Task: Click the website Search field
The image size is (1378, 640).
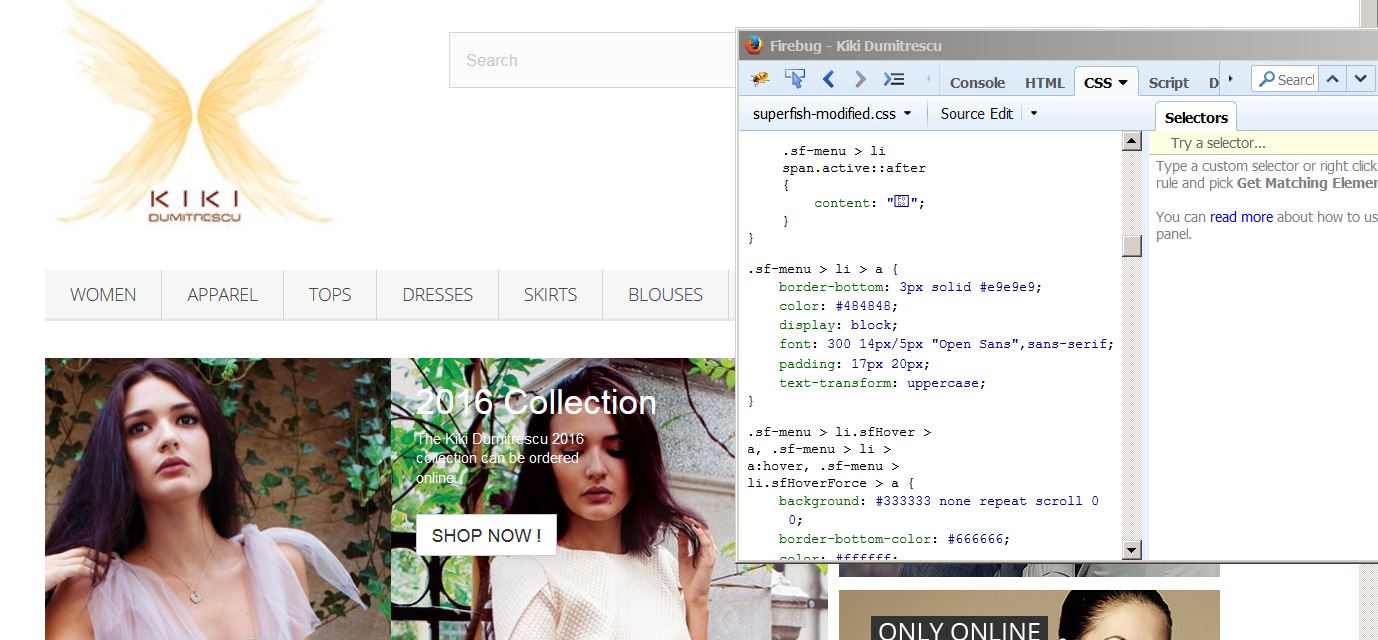Action: point(593,60)
